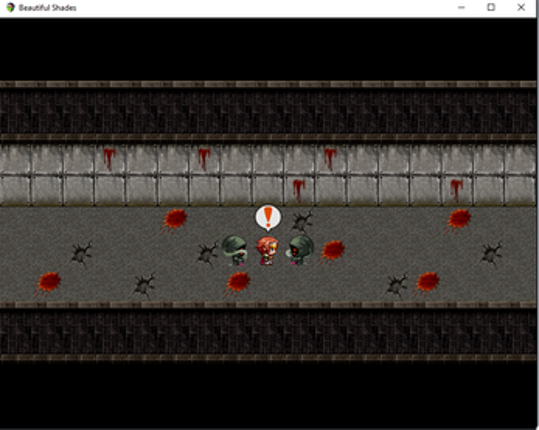Click the "Beautiful Shades" title text
Screen dimensions: 539x430
click(x=47, y=8)
